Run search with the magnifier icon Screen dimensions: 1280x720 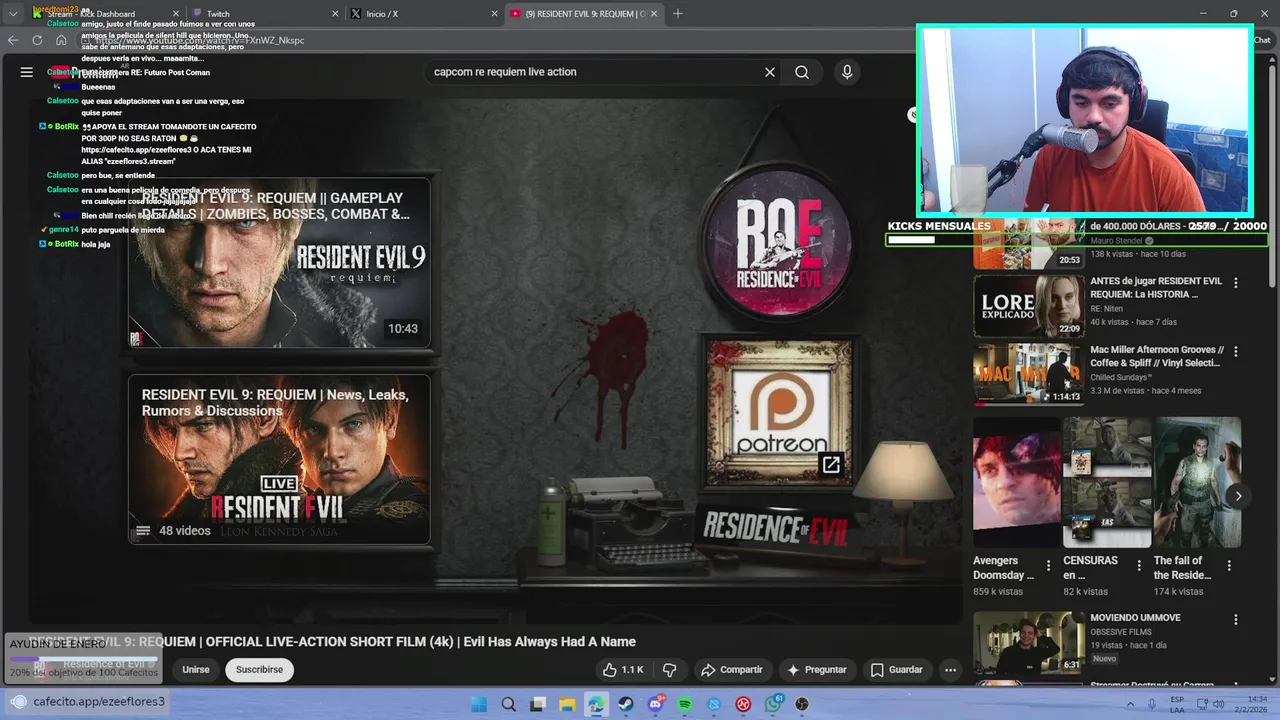click(802, 72)
